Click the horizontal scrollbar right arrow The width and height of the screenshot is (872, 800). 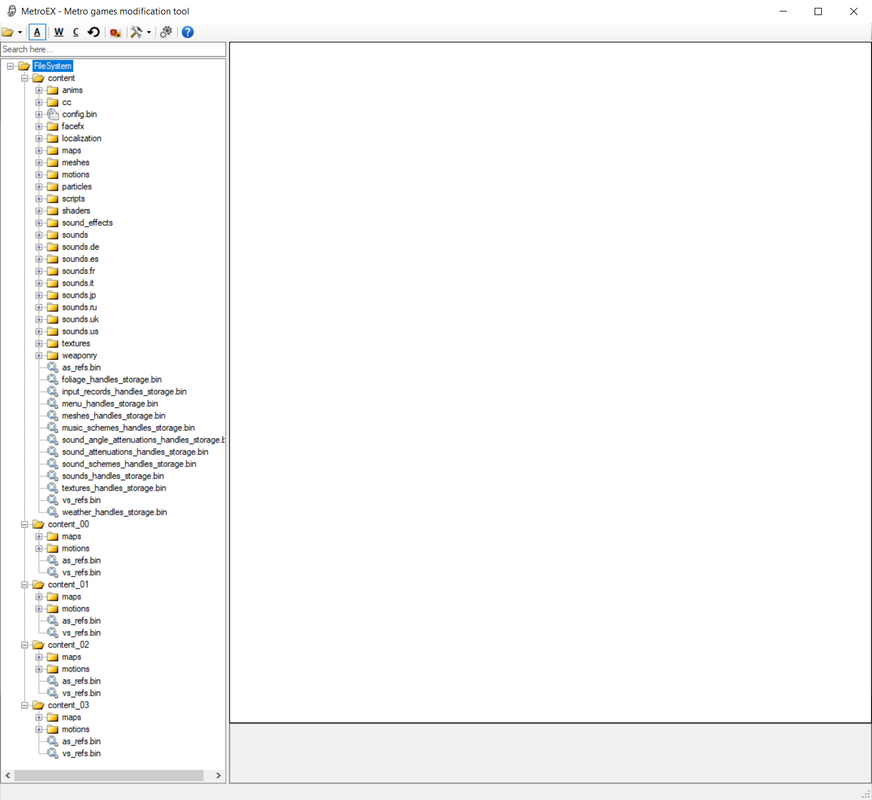[x=218, y=775]
